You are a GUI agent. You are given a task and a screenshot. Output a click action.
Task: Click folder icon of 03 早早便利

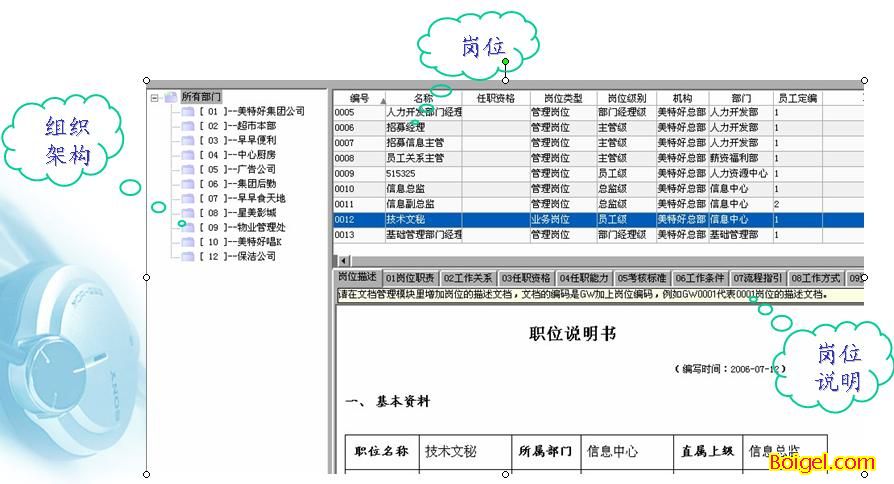click(x=188, y=140)
